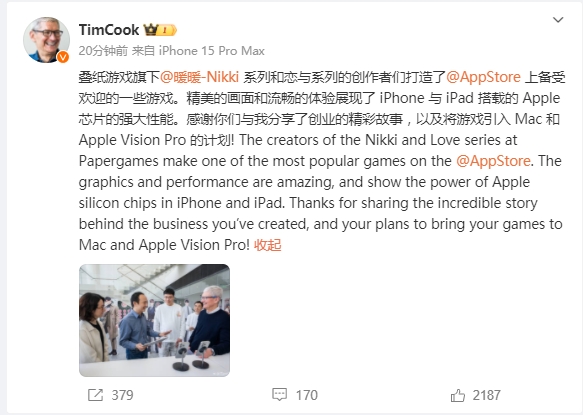Open the first @AppStore mention link
The height and width of the screenshot is (415, 583).
(x=483, y=77)
